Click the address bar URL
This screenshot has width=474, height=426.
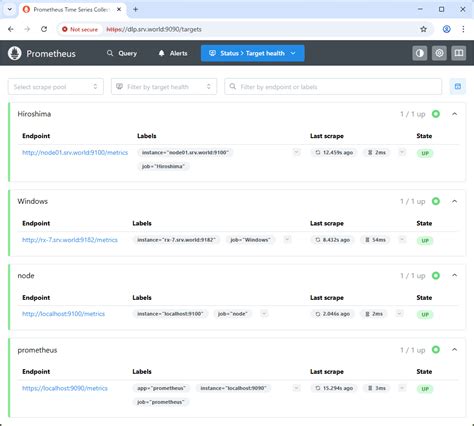tap(154, 29)
